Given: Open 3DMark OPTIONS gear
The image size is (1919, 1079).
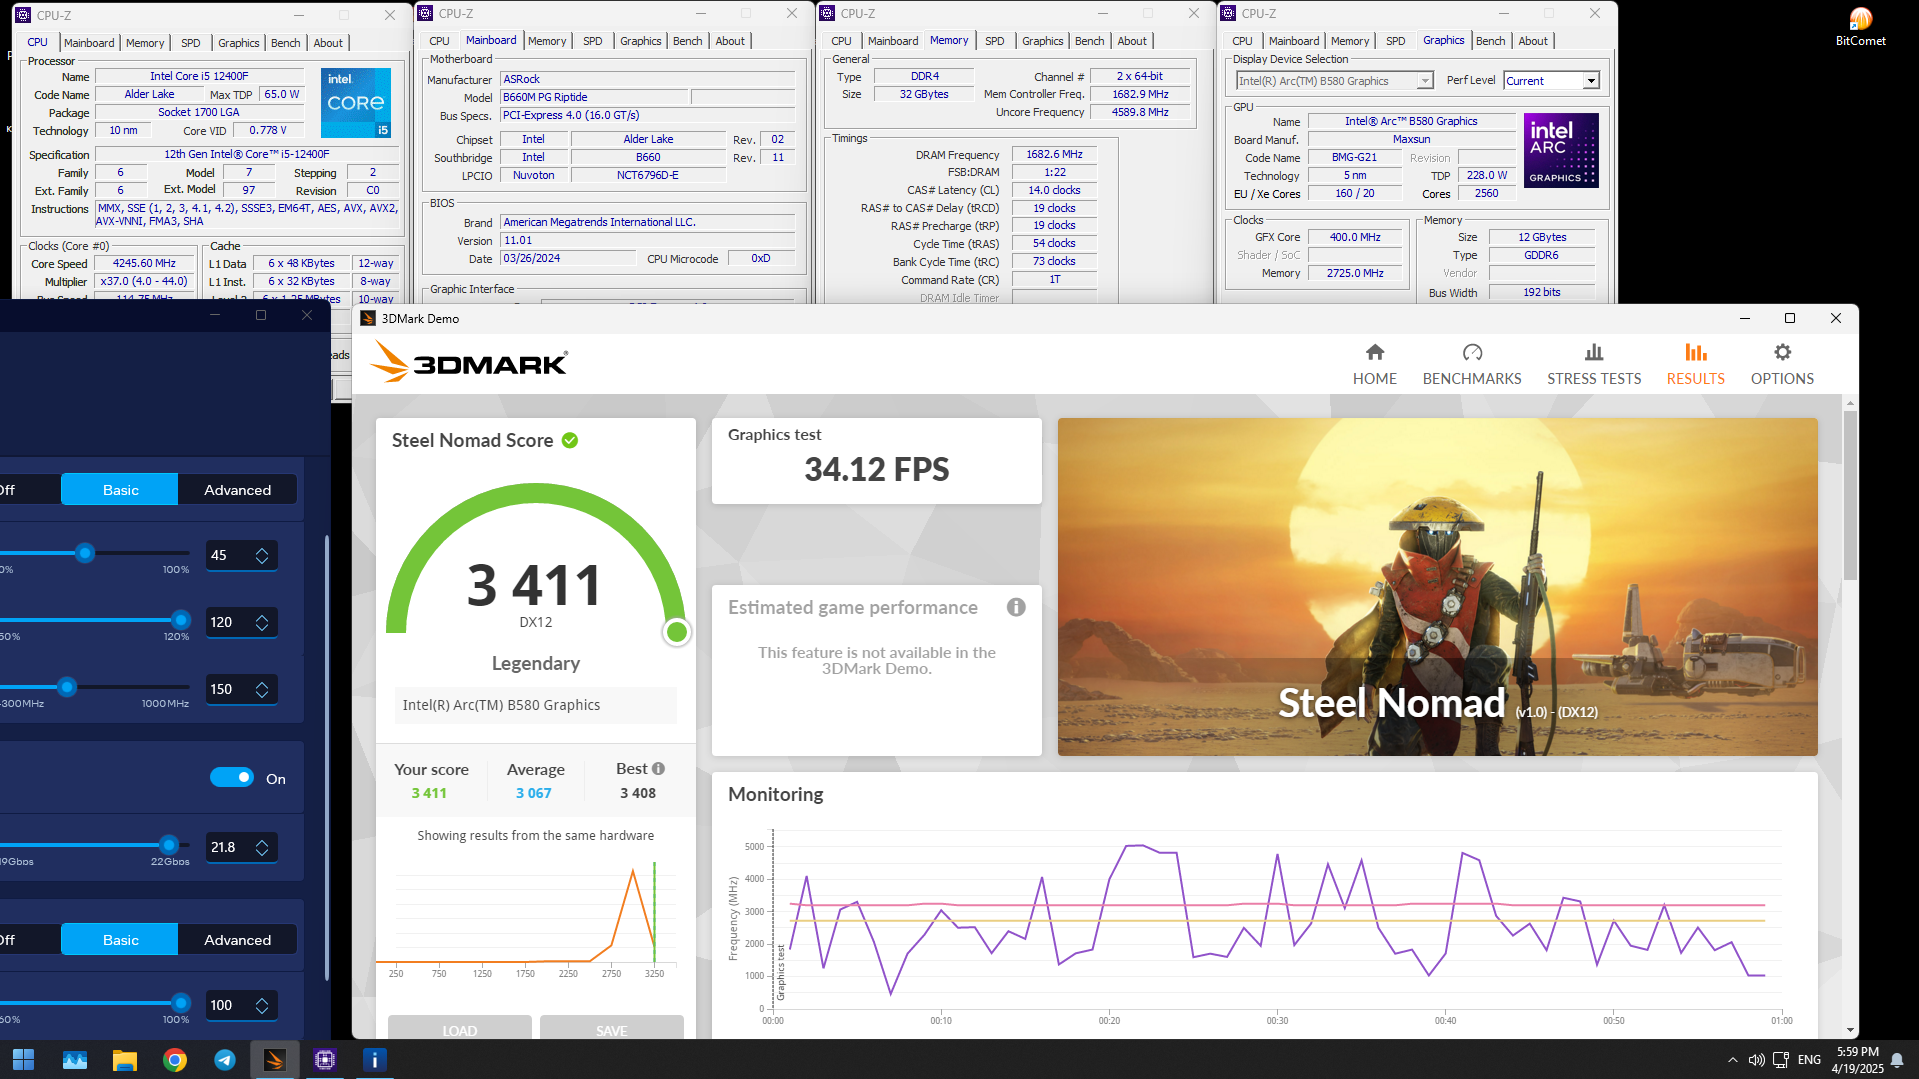Looking at the screenshot, I should (1781, 364).
